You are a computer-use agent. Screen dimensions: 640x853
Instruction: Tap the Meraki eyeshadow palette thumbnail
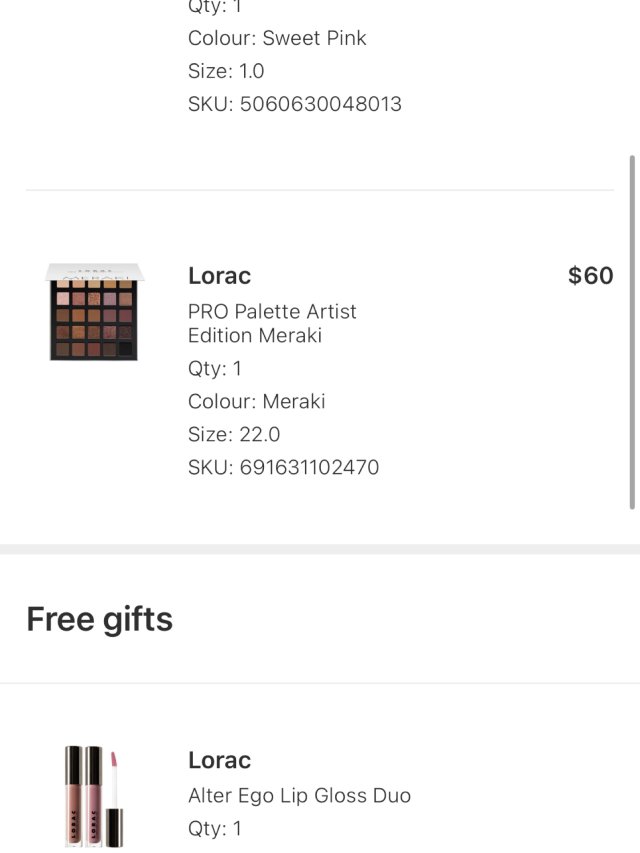click(x=94, y=312)
